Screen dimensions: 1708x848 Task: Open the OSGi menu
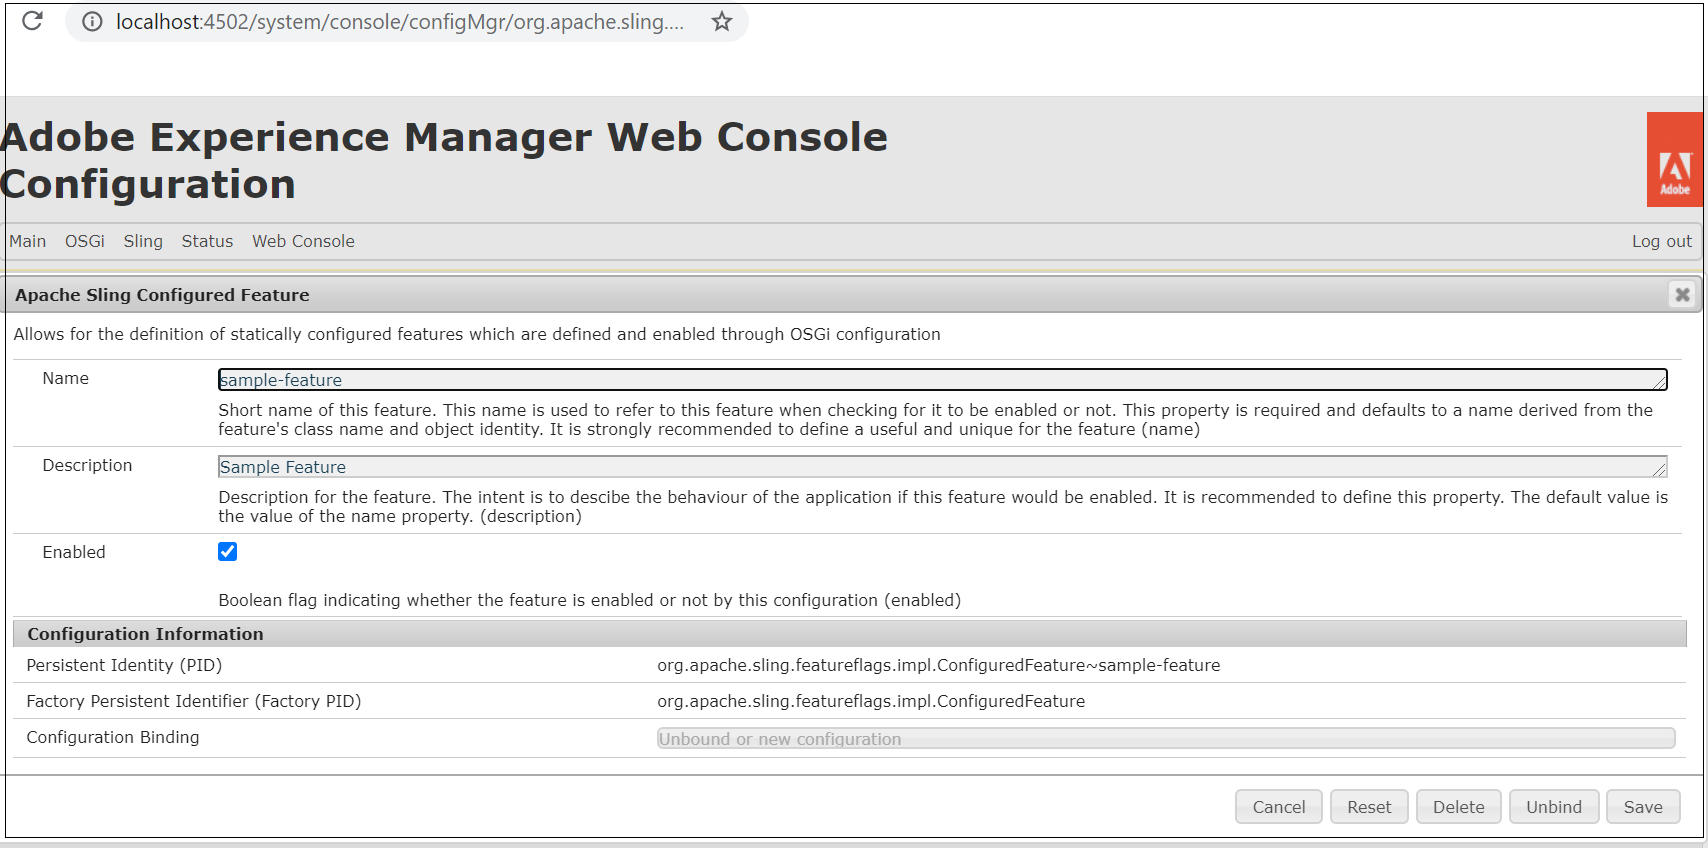pyautogui.click(x=85, y=241)
